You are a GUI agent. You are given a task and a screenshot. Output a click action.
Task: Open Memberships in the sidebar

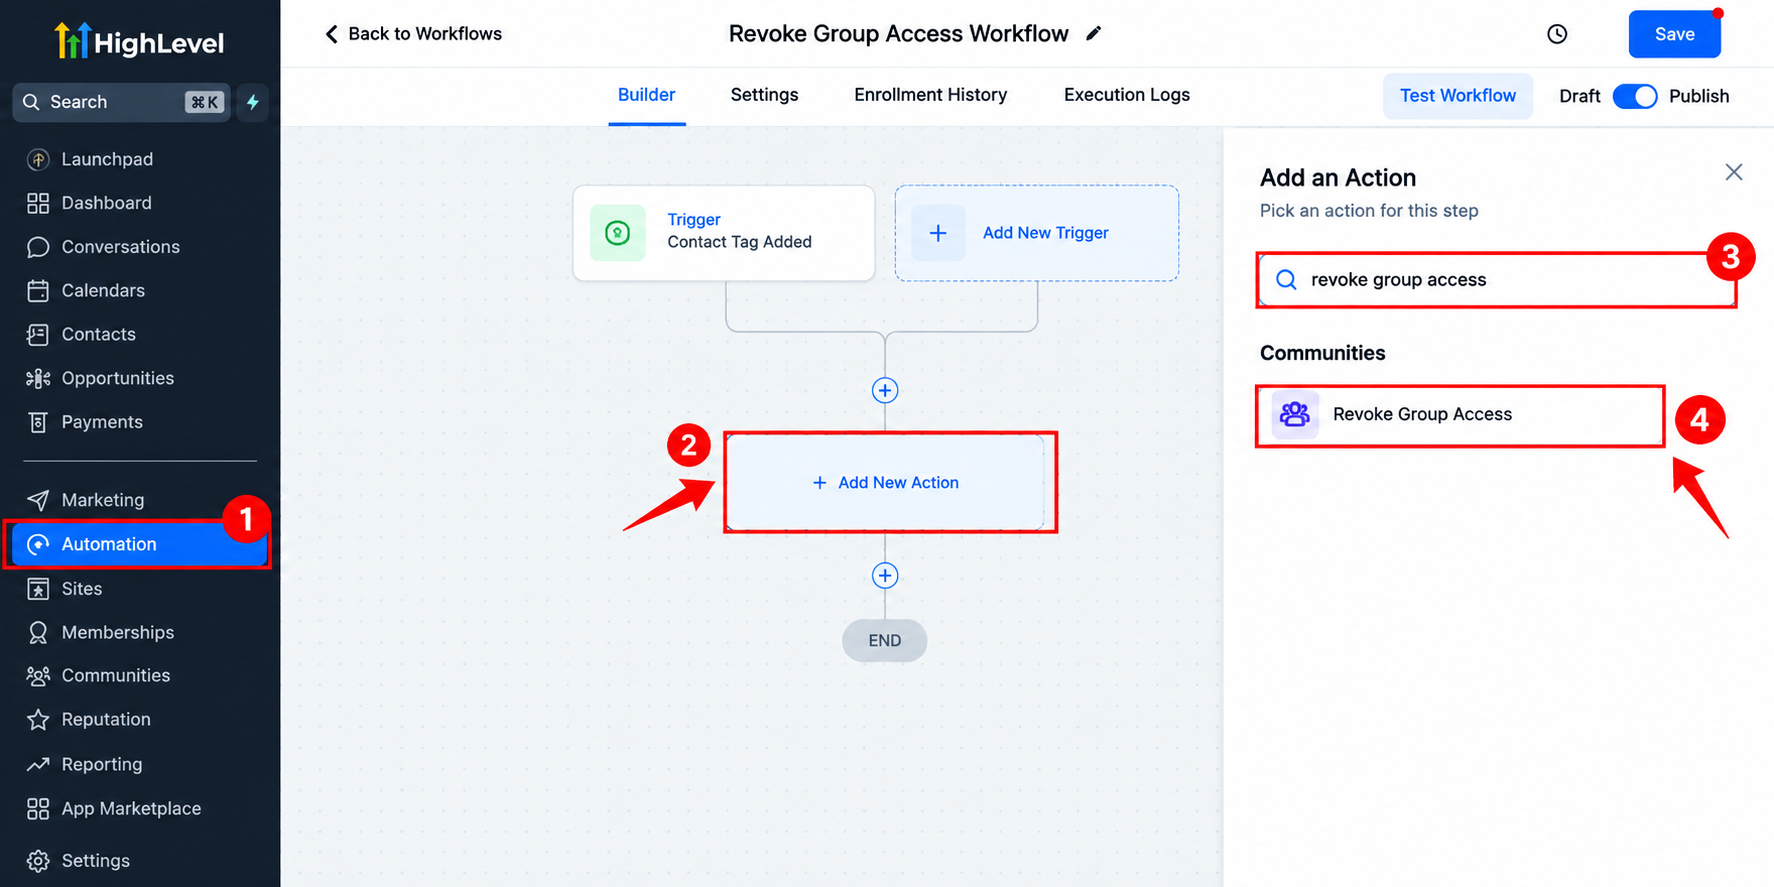(x=117, y=633)
